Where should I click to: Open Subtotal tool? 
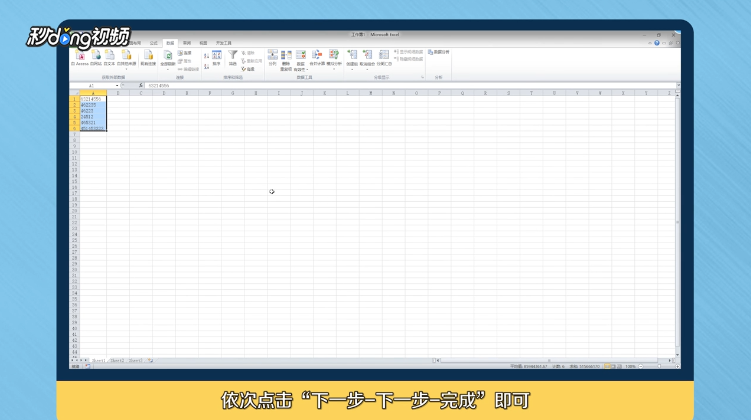384,57
